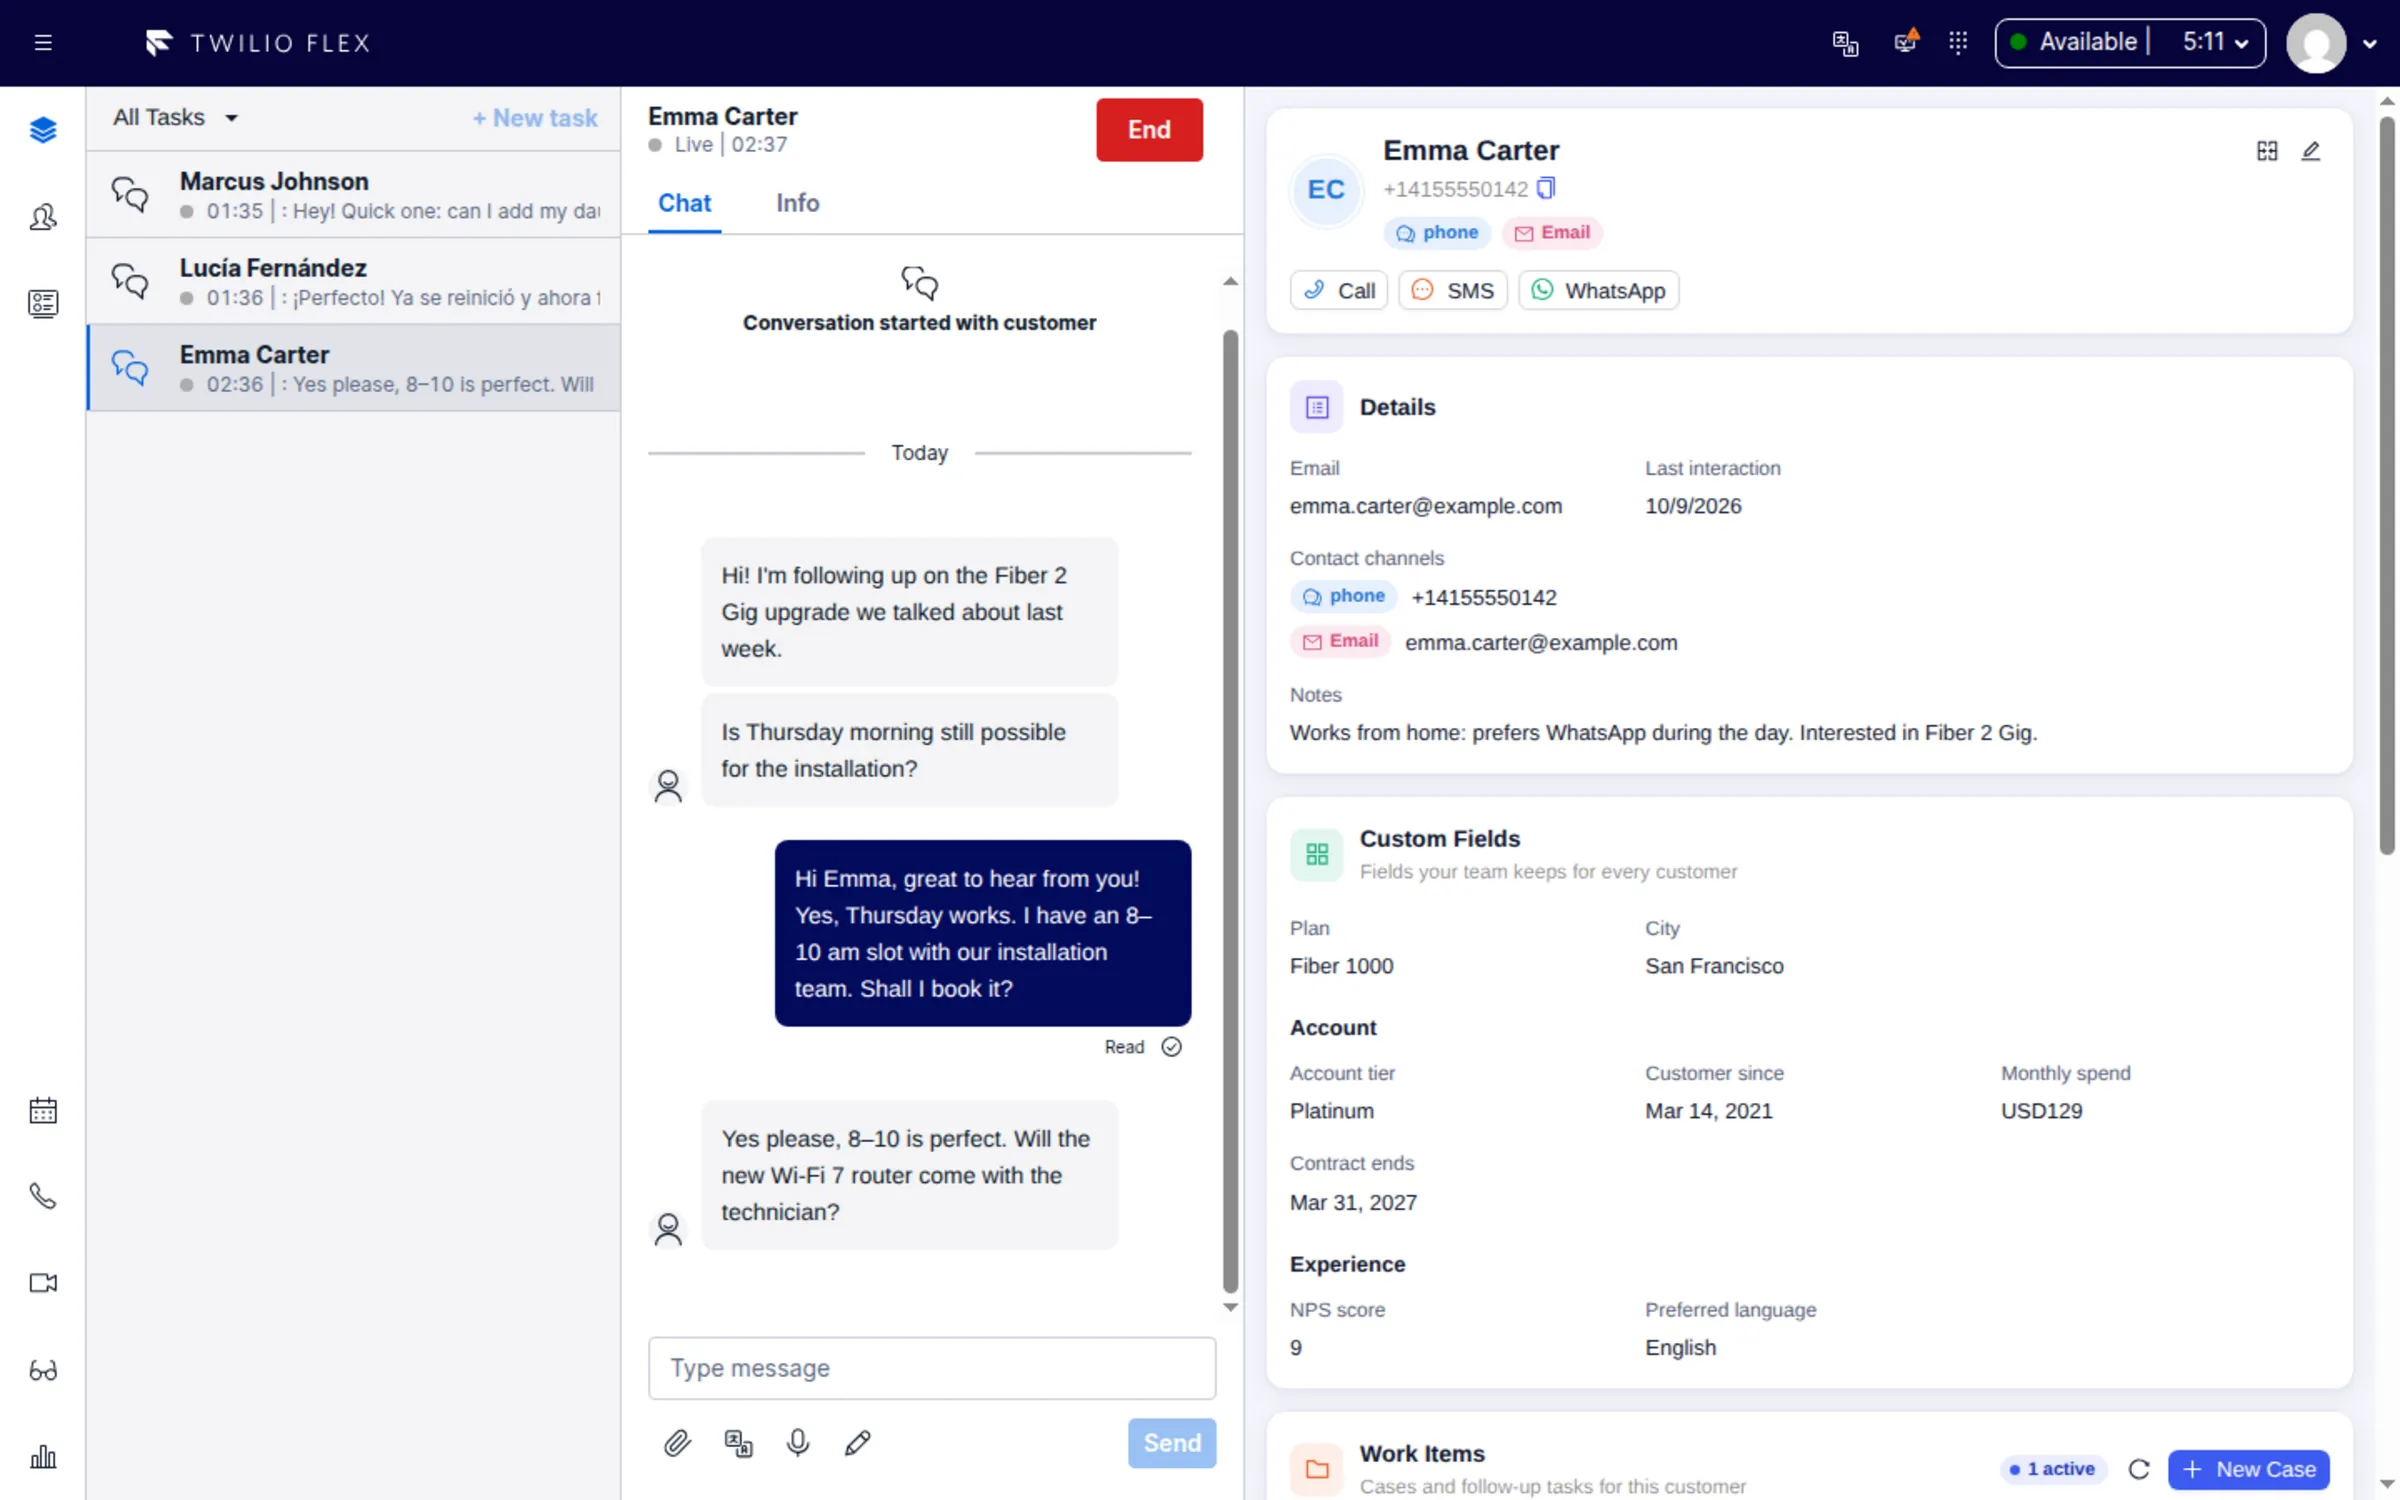Create a task with + New task

535,118
